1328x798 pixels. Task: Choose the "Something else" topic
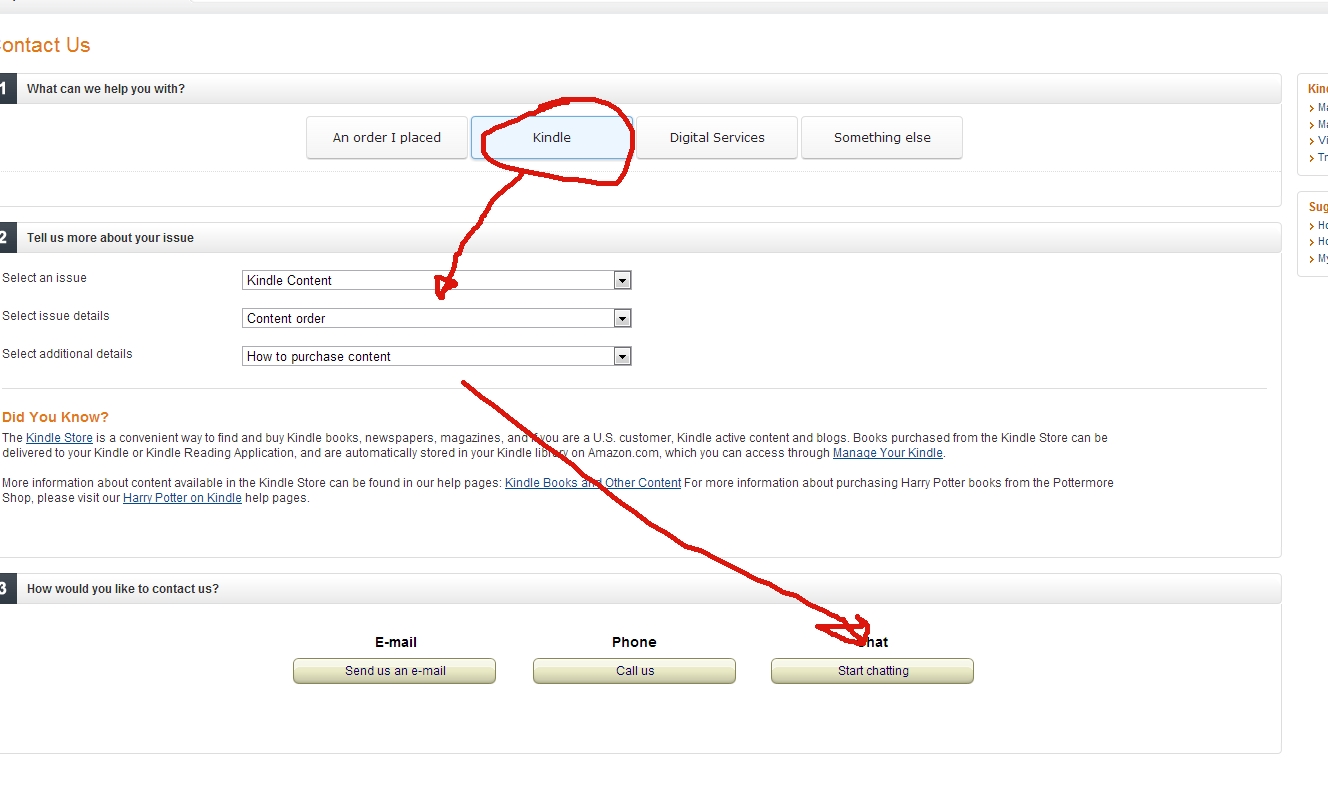point(882,138)
